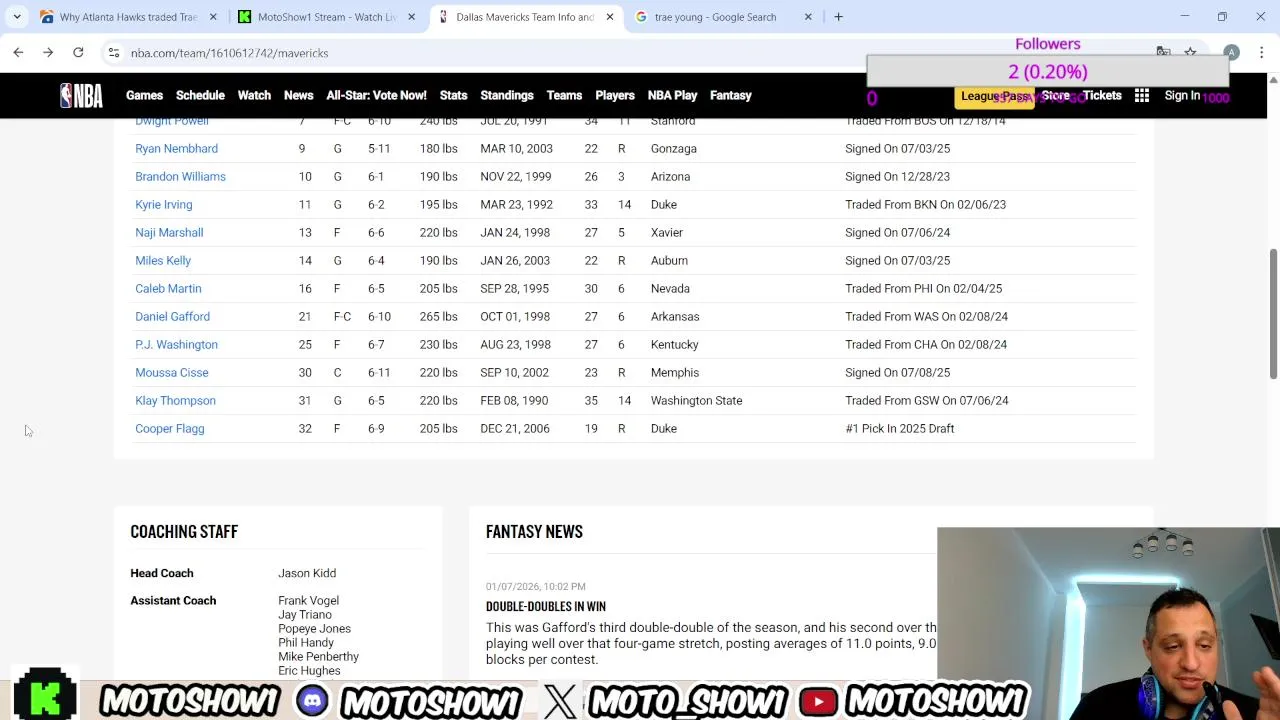Screen dimensions: 1280x720
Task: Open the NBA apps grid icon
Action: point(1142,95)
